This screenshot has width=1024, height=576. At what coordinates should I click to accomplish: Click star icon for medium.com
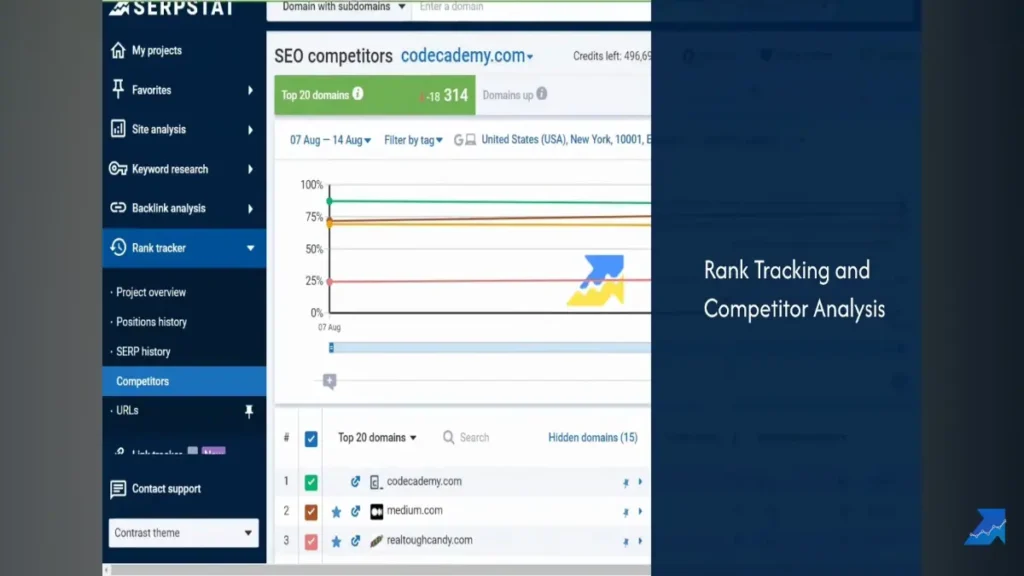(336, 511)
